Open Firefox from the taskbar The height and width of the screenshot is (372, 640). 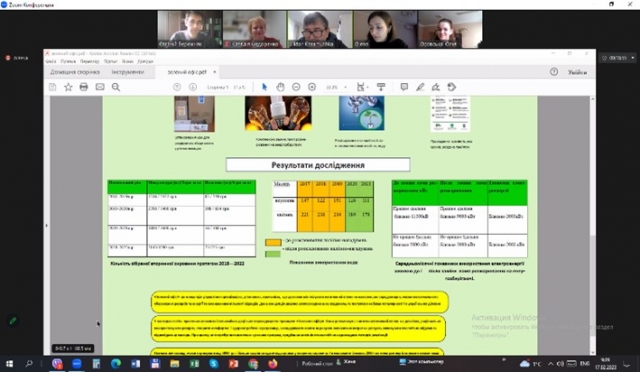tap(273, 363)
